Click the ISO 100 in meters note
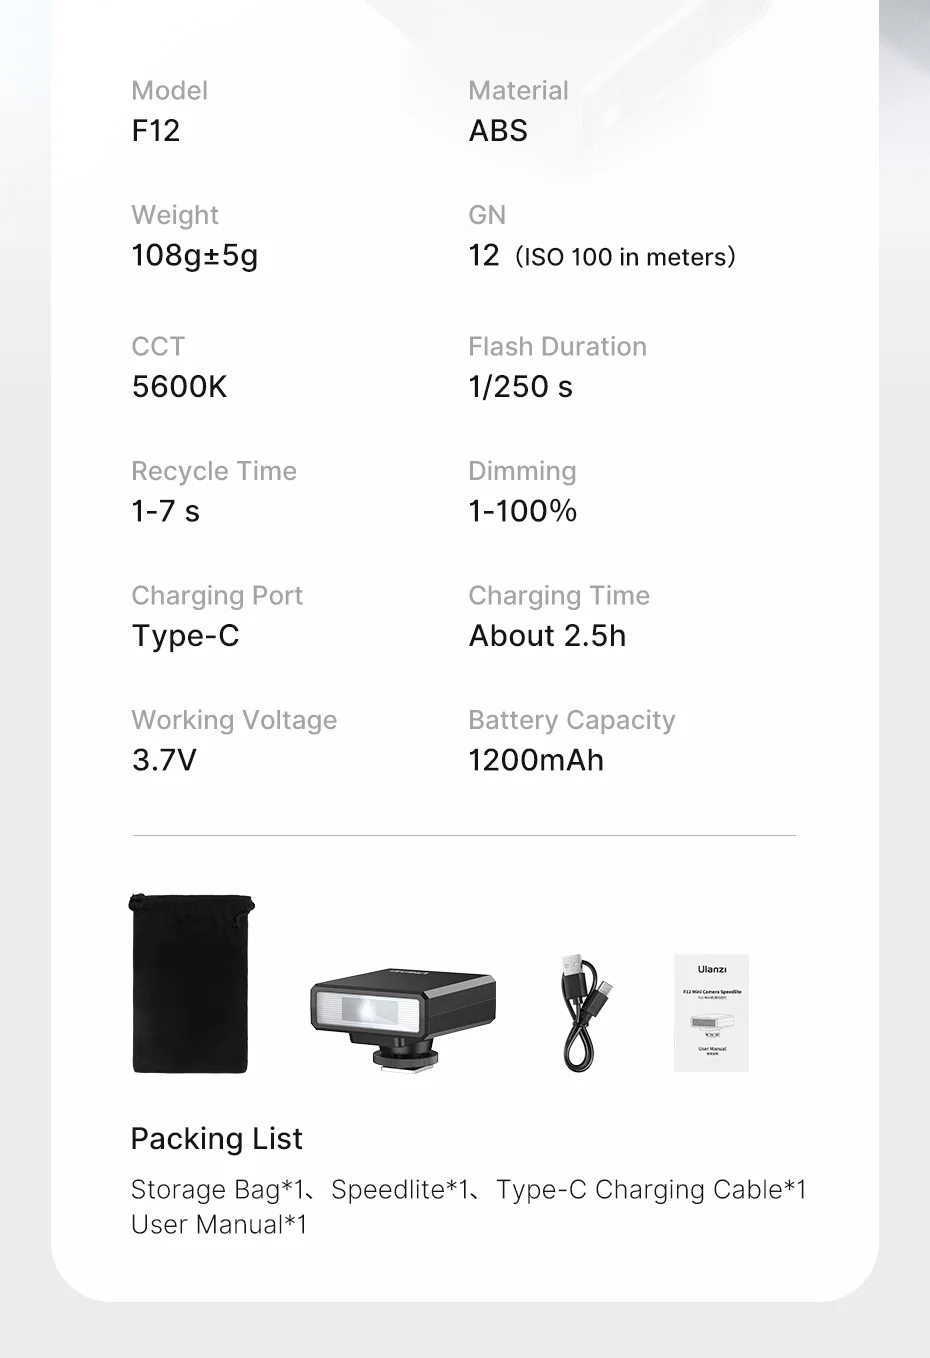This screenshot has height=1358, width=930. 625,258
